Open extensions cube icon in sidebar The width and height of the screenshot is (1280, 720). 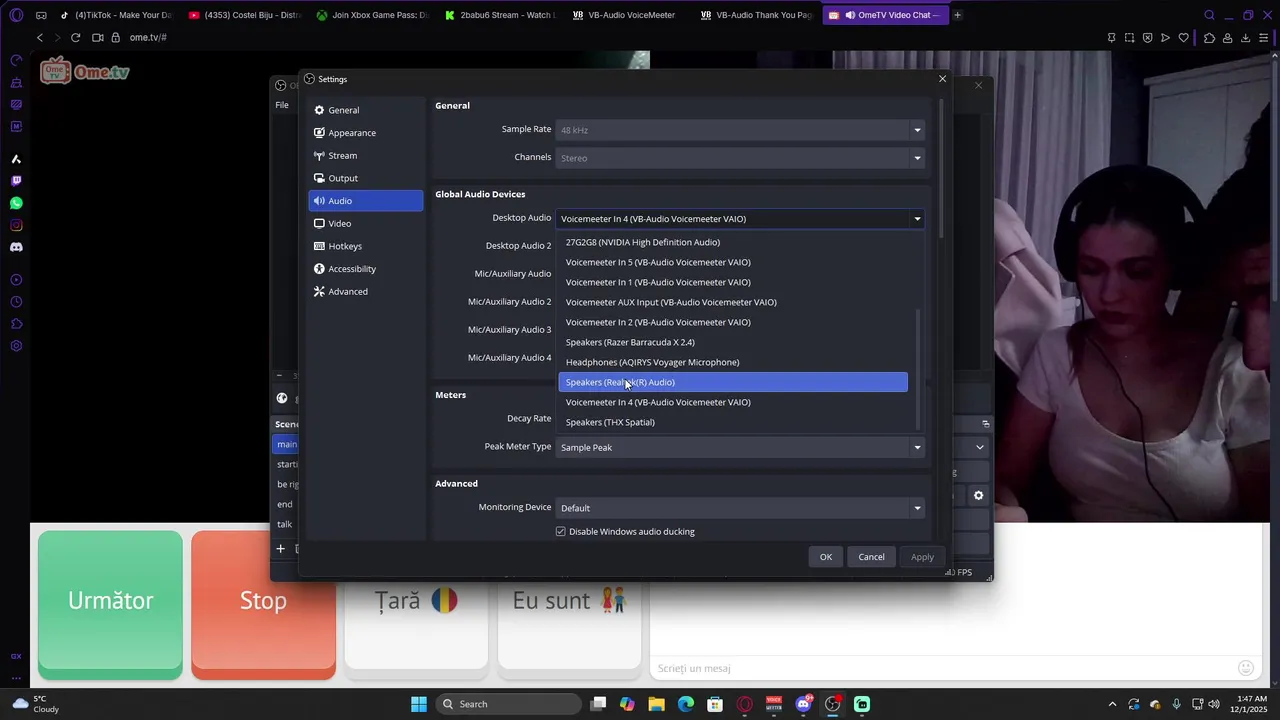click(x=16, y=324)
